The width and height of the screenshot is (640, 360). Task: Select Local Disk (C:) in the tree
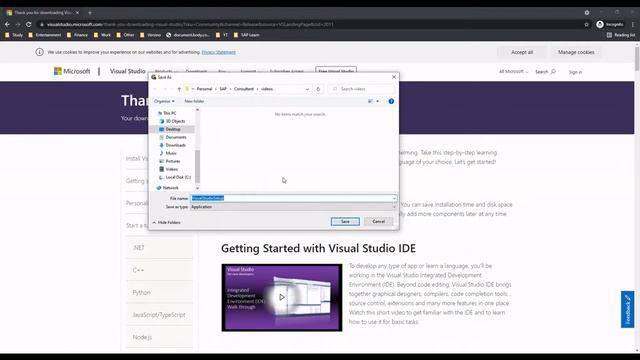pos(178,177)
